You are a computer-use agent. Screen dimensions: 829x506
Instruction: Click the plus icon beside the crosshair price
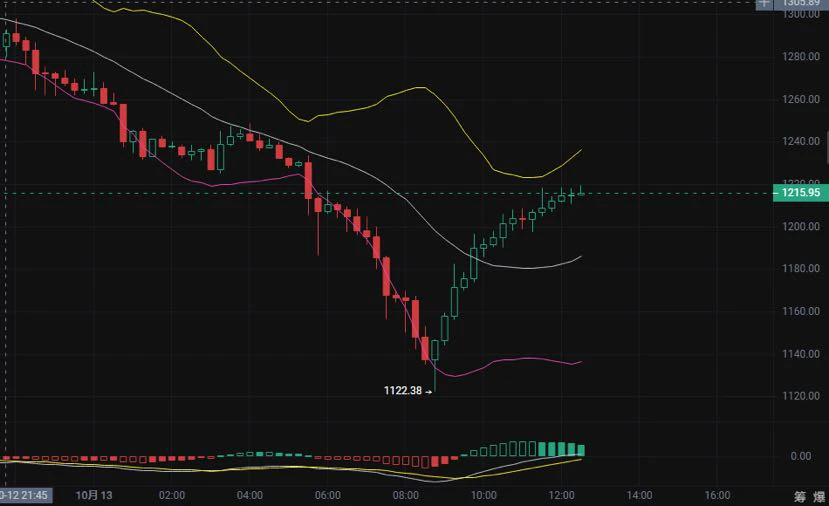[764, 3]
